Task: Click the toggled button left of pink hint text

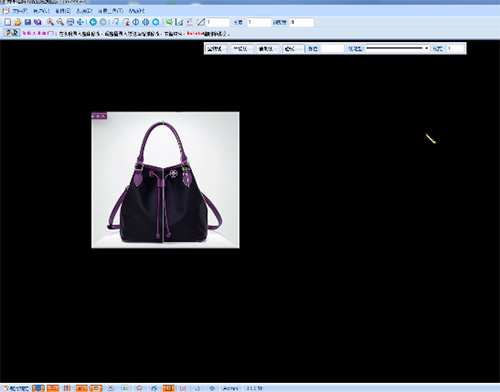Action: point(12,33)
